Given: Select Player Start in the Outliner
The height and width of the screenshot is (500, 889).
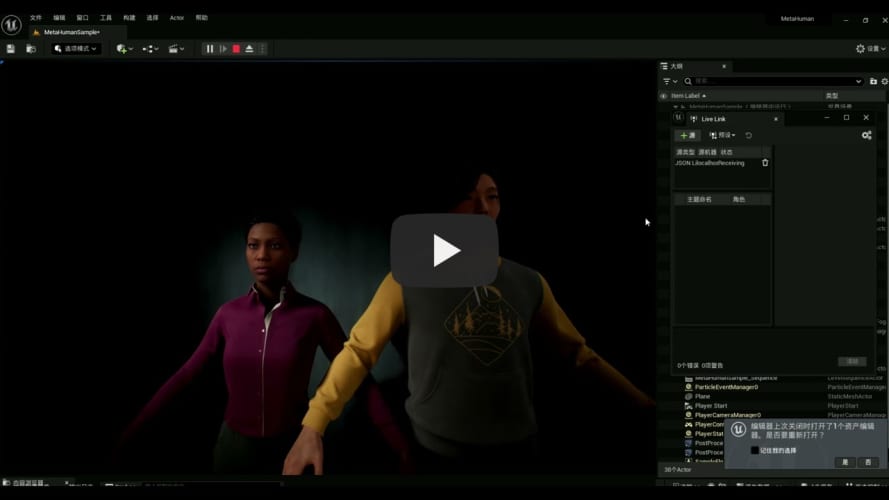Looking at the screenshot, I should [x=711, y=406].
